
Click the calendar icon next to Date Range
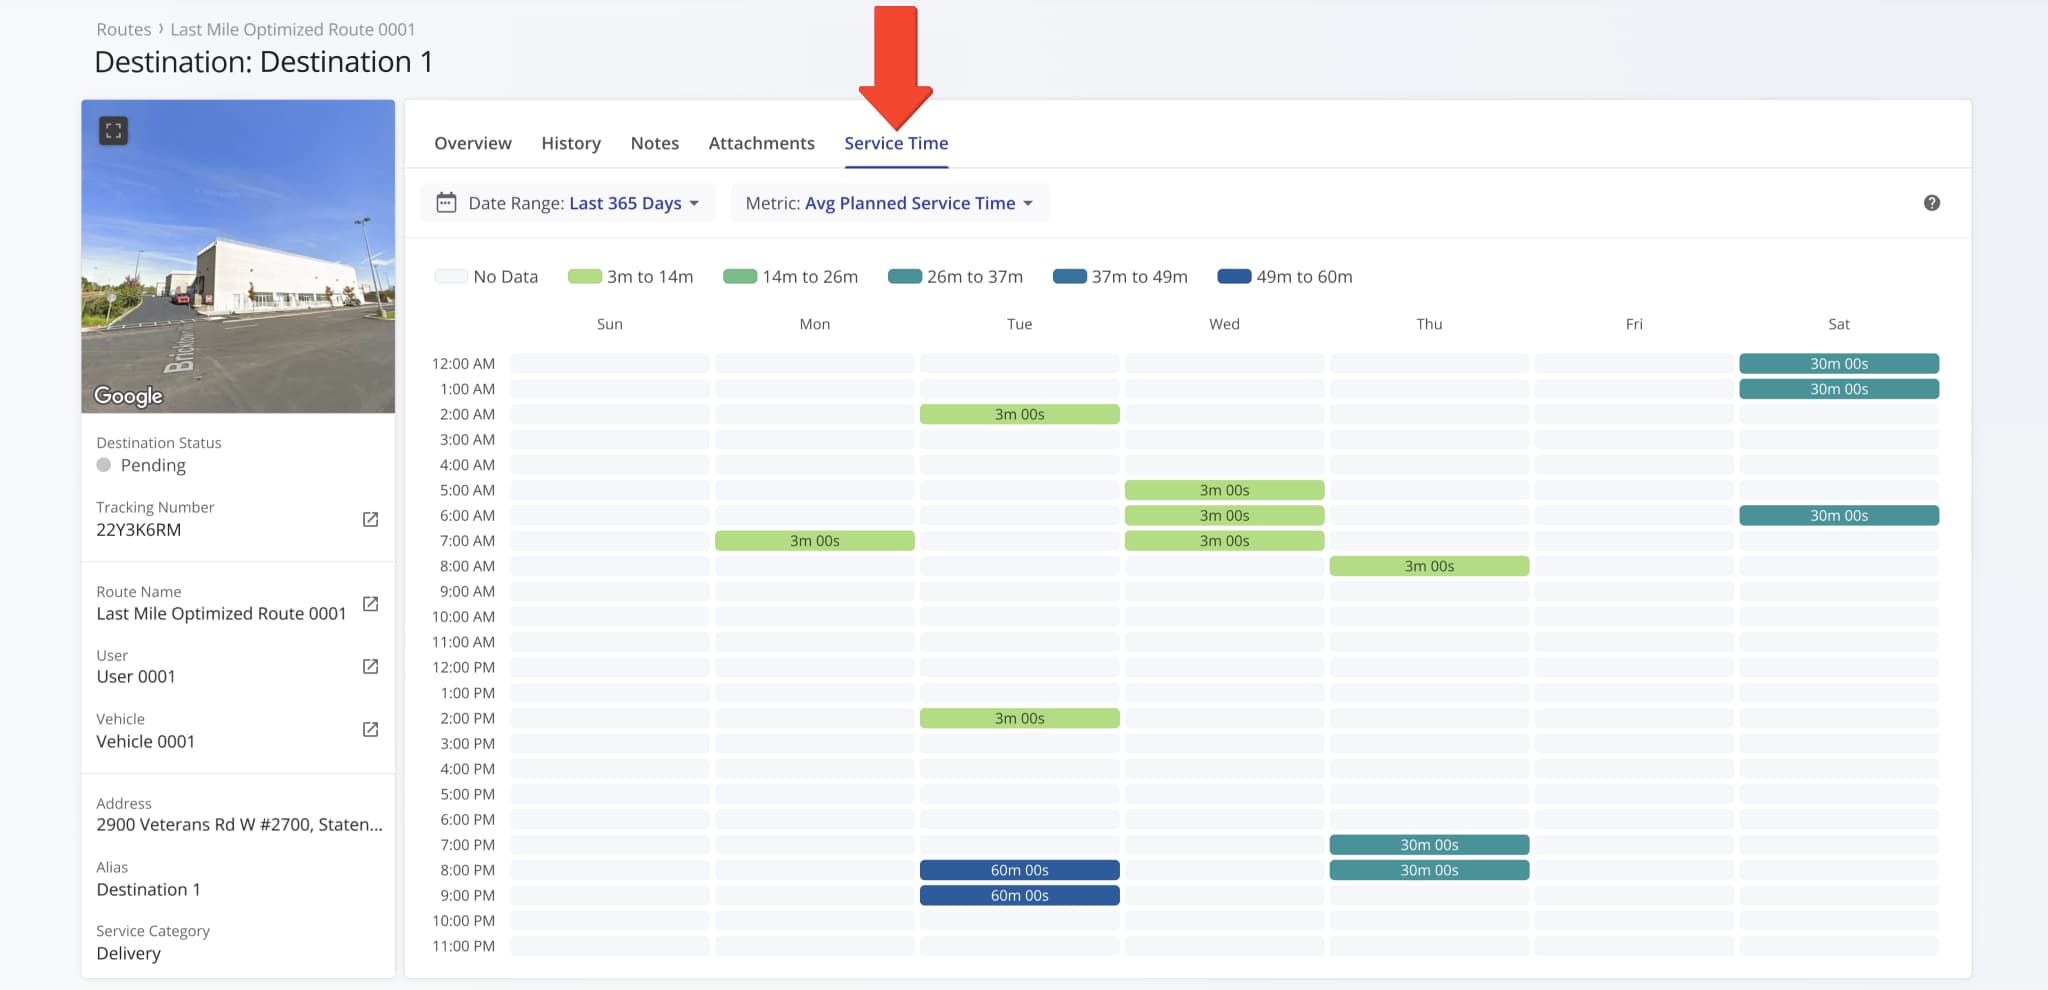point(445,202)
